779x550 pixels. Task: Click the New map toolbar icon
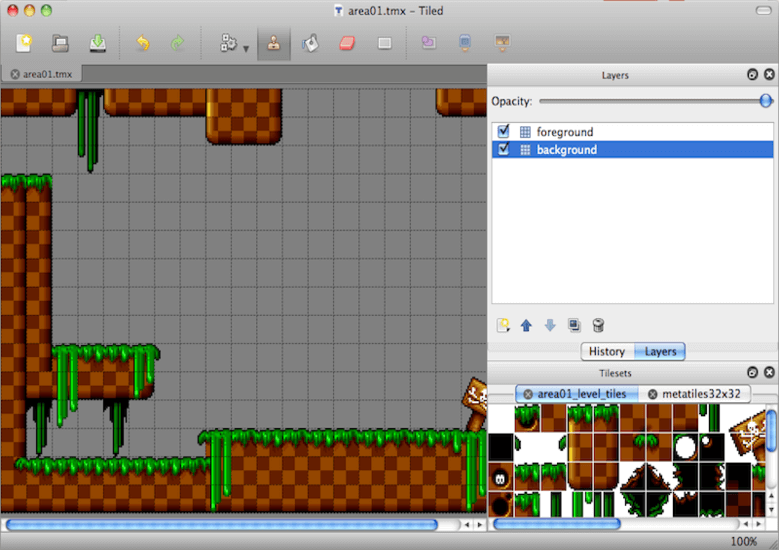pyautogui.click(x=24, y=43)
